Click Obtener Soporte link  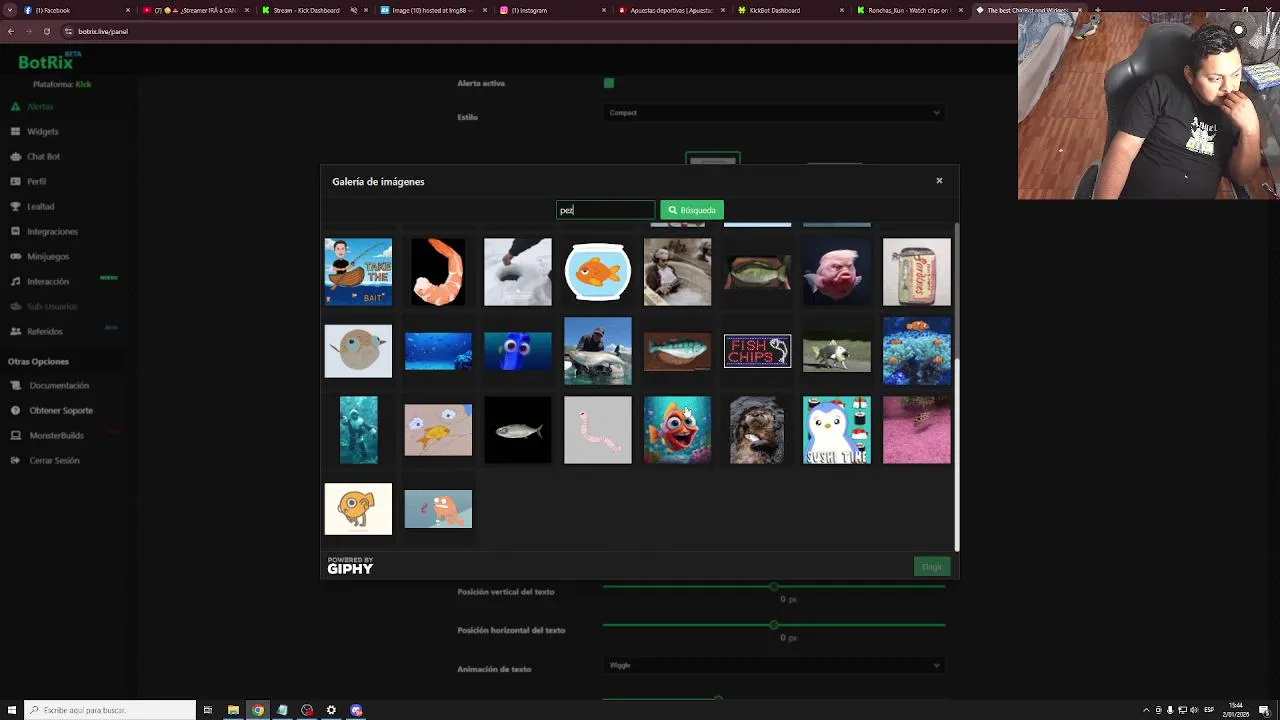point(61,410)
